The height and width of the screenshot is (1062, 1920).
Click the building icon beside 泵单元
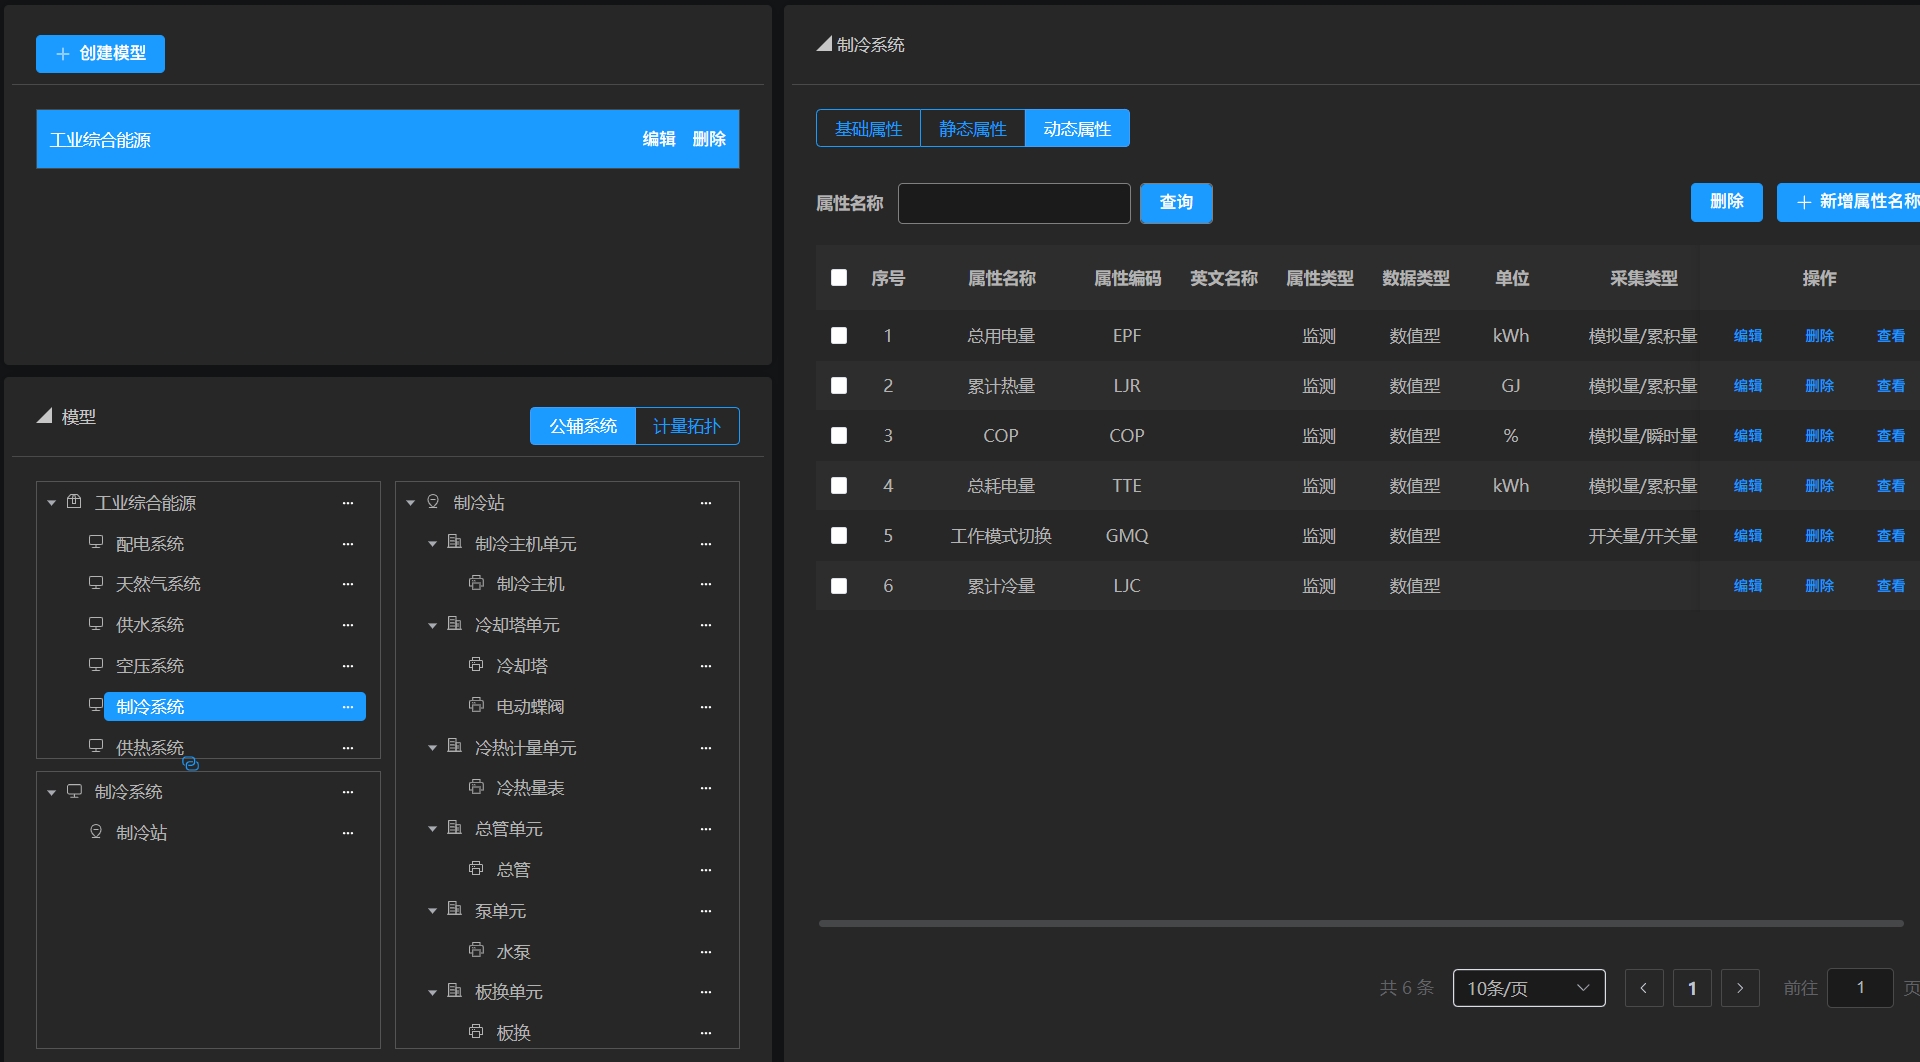[x=455, y=910]
